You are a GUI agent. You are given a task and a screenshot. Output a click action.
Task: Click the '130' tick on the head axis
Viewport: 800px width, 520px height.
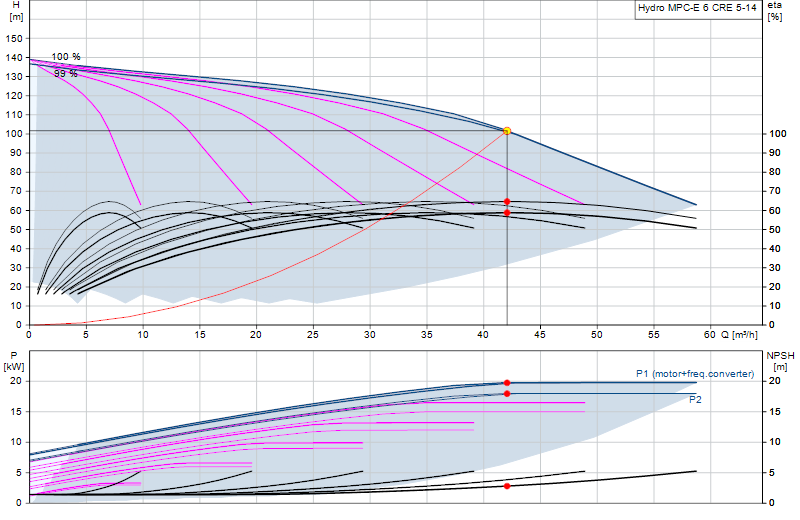(14, 77)
